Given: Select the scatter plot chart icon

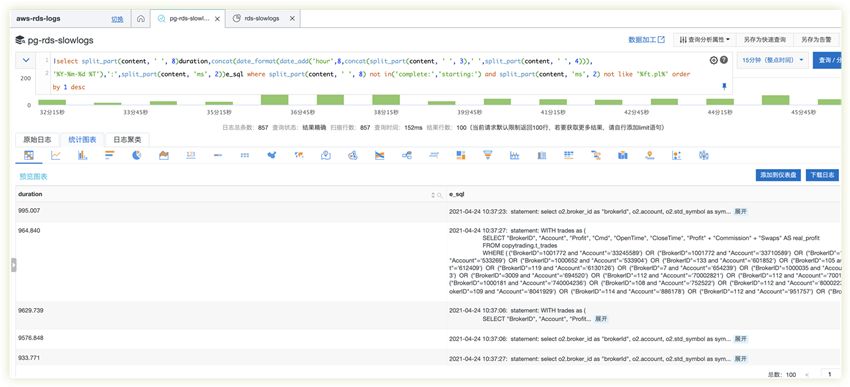Looking at the screenshot, I should [676, 156].
